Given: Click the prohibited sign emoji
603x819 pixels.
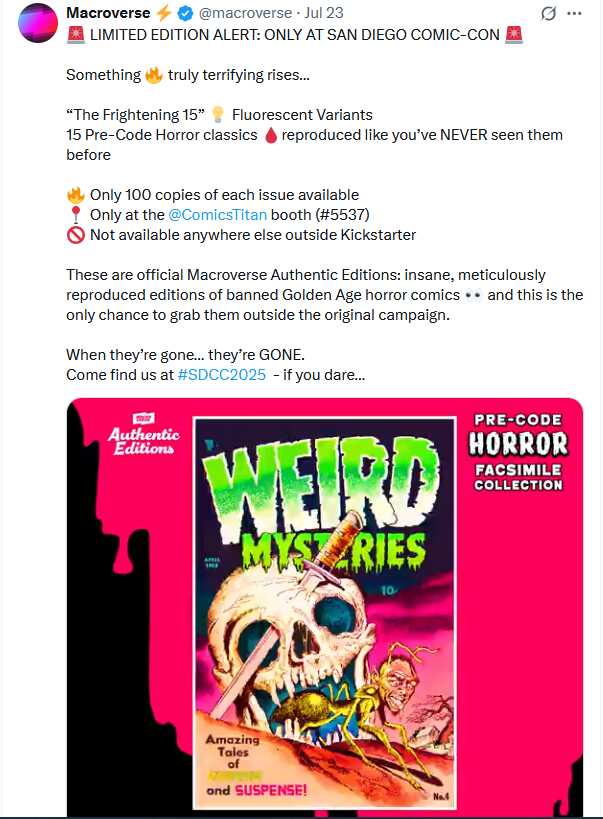Looking at the screenshot, I should (x=76, y=236).
